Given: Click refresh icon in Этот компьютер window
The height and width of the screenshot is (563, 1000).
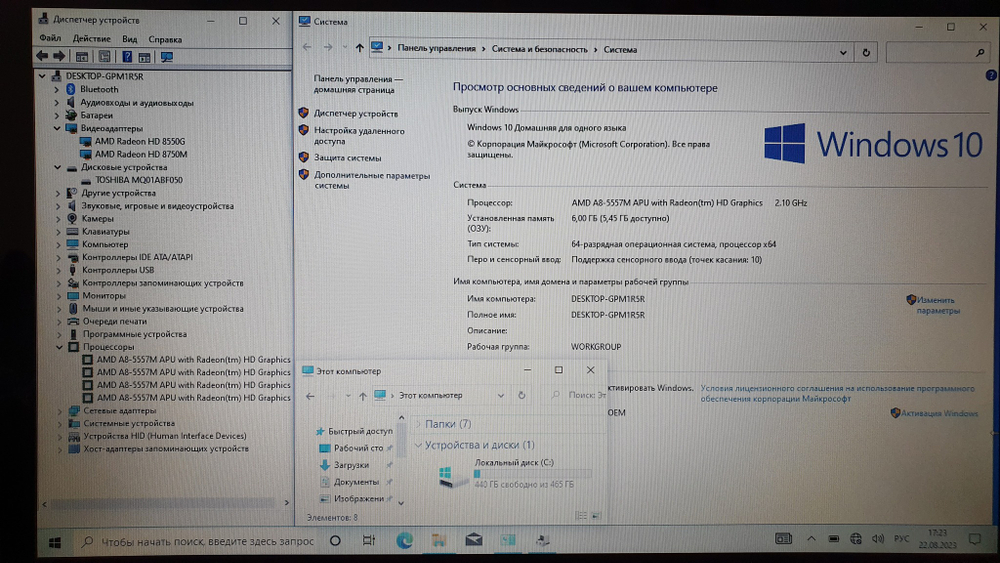Looking at the screenshot, I should (x=522, y=395).
